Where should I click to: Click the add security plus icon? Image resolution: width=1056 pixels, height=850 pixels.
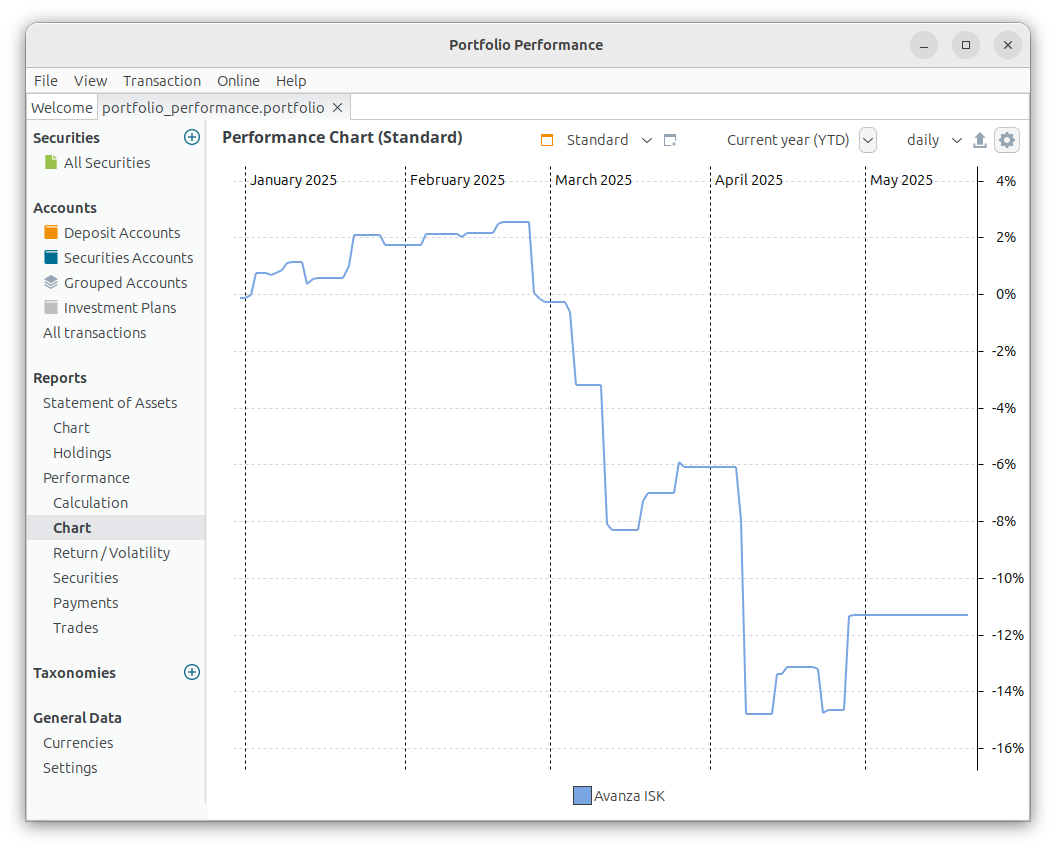pyautogui.click(x=192, y=137)
